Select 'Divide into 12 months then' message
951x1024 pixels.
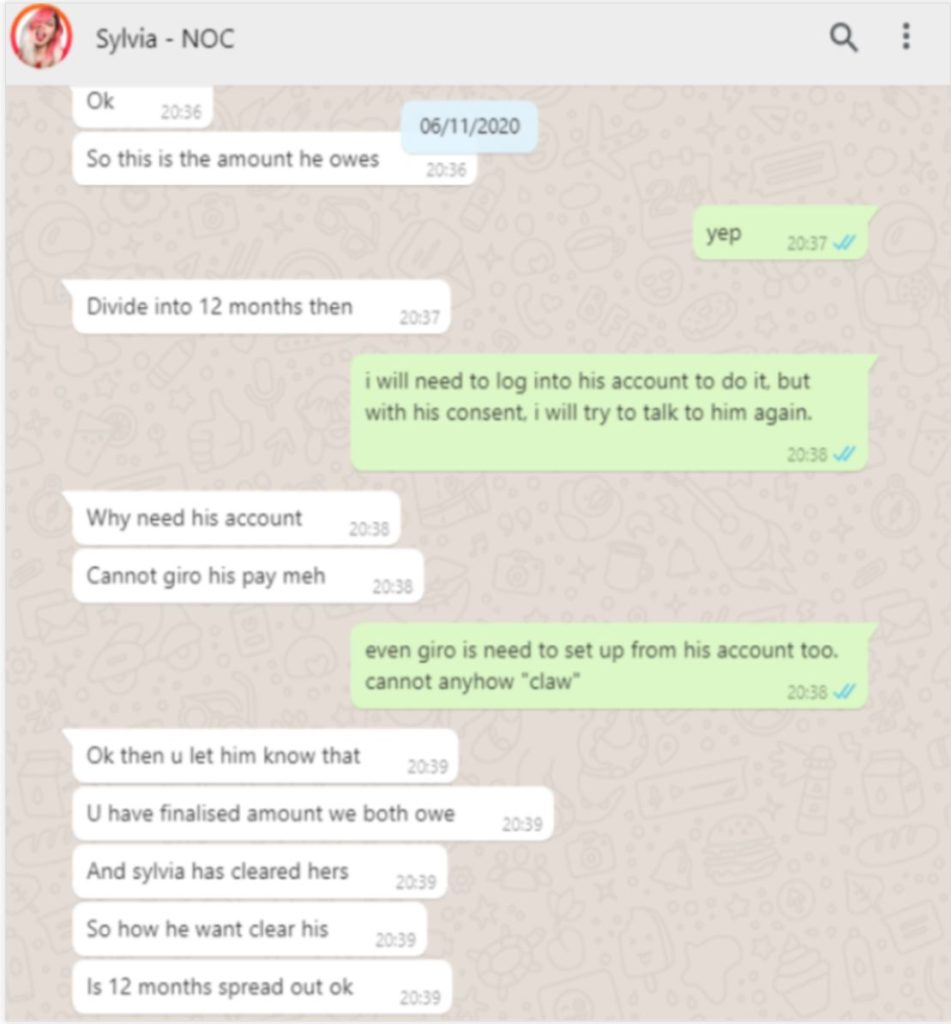258,307
